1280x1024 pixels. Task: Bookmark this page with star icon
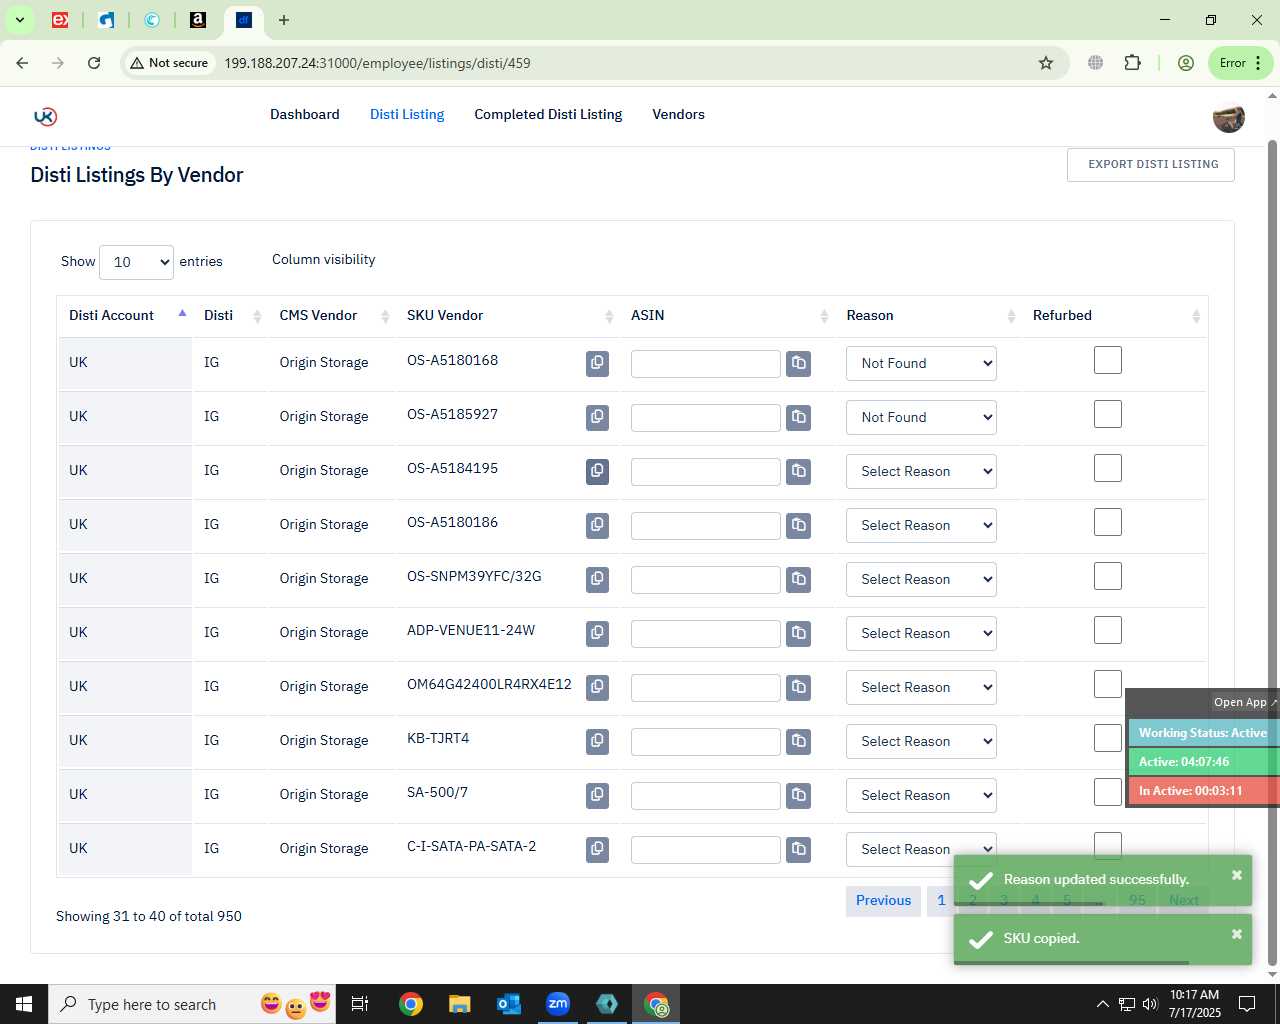(x=1046, y=63)
